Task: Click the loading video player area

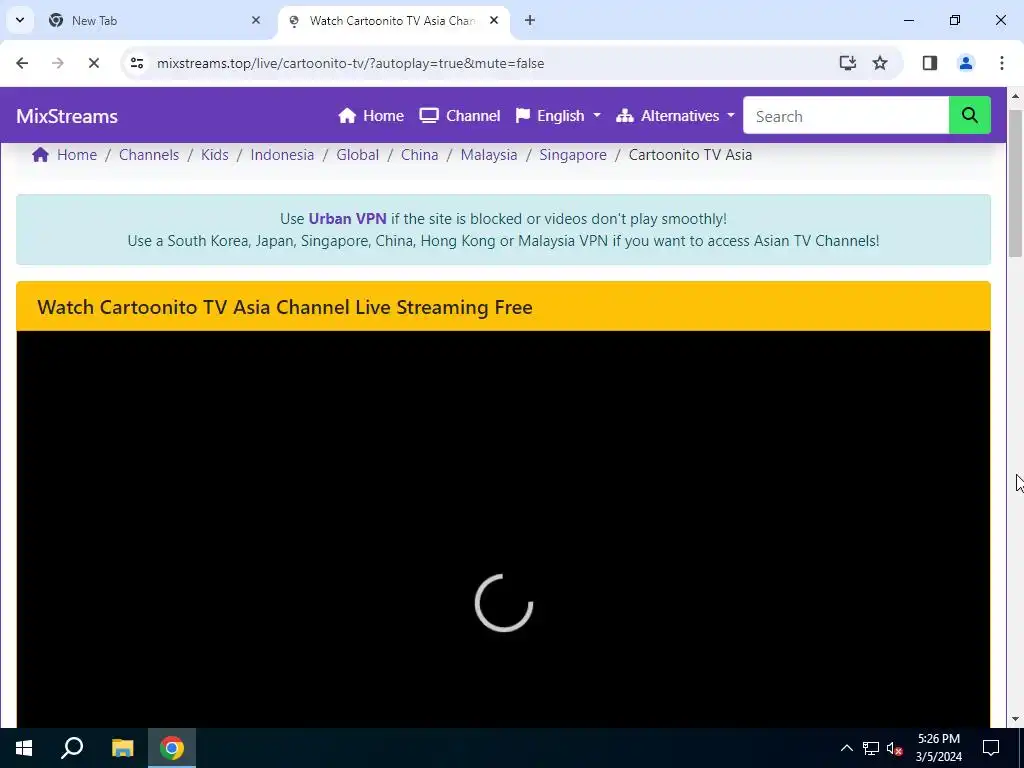Action: click(x=504, y=529)
